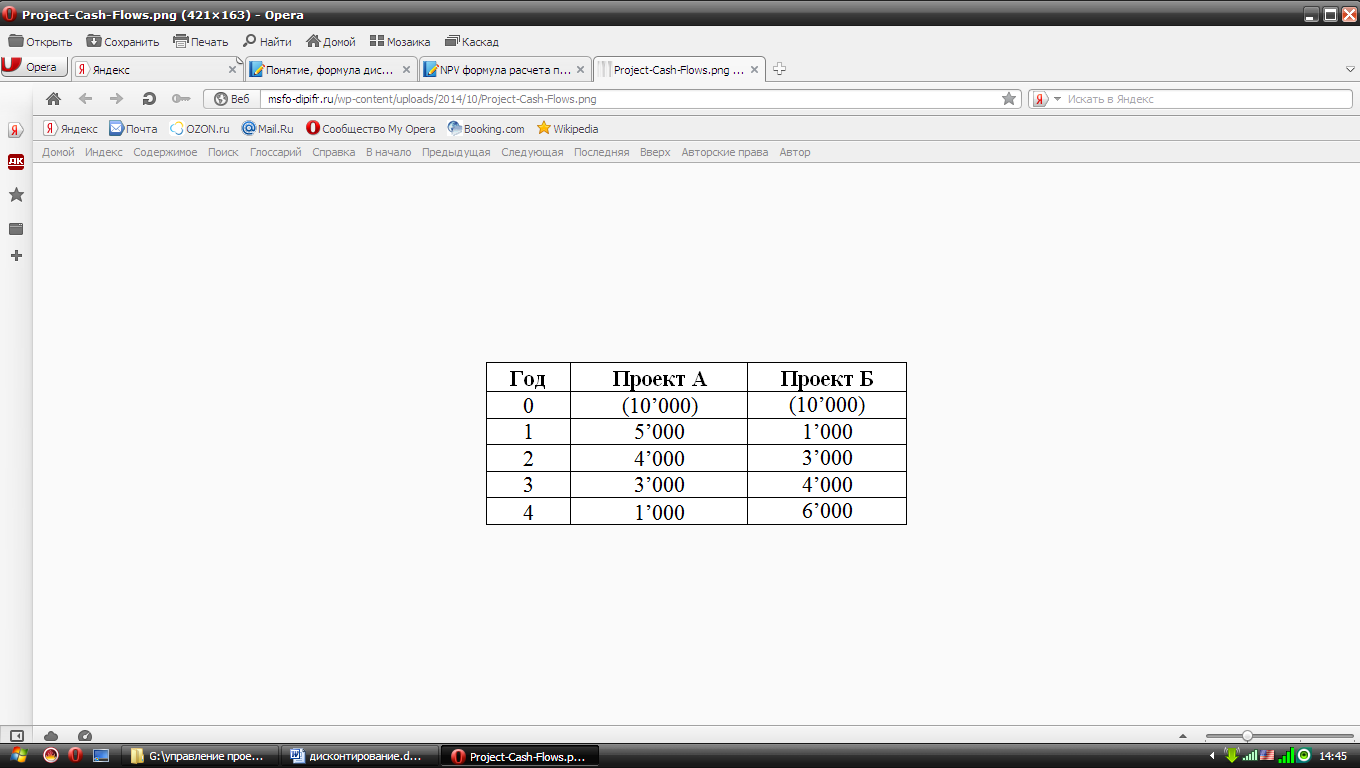Open the Яндекс bookmark

[x=70, y=128]
